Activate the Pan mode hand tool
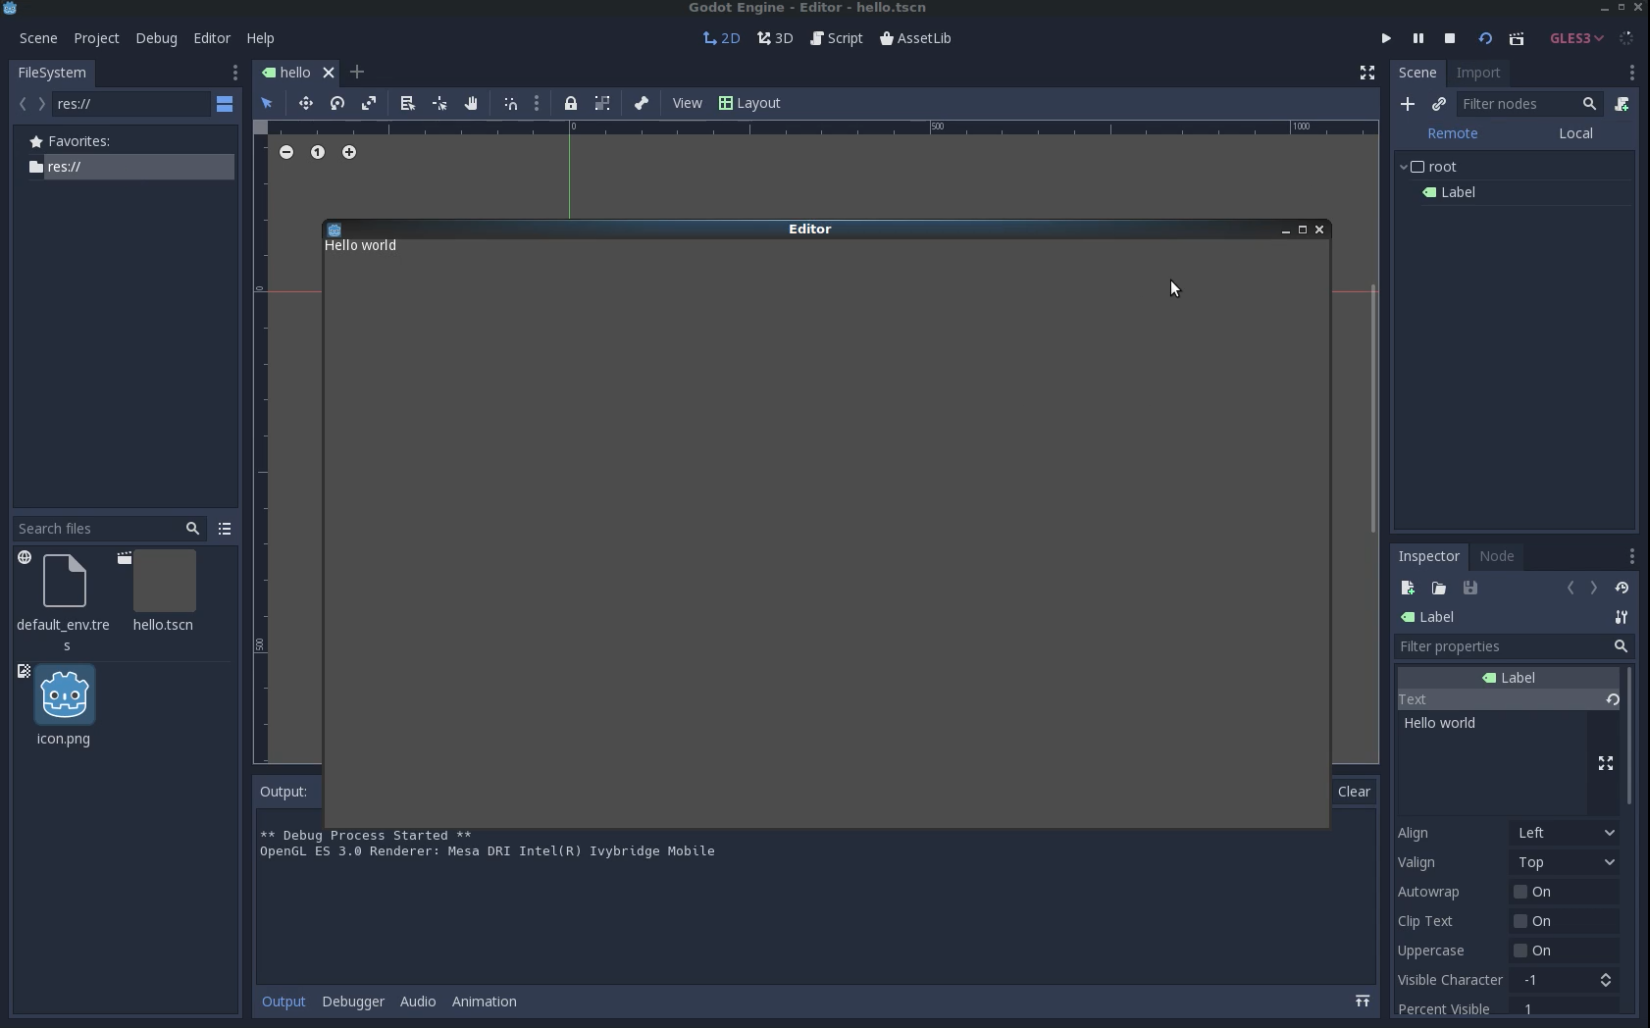The width and height of the screenshot is (1650, 1028). click(471, 103)
